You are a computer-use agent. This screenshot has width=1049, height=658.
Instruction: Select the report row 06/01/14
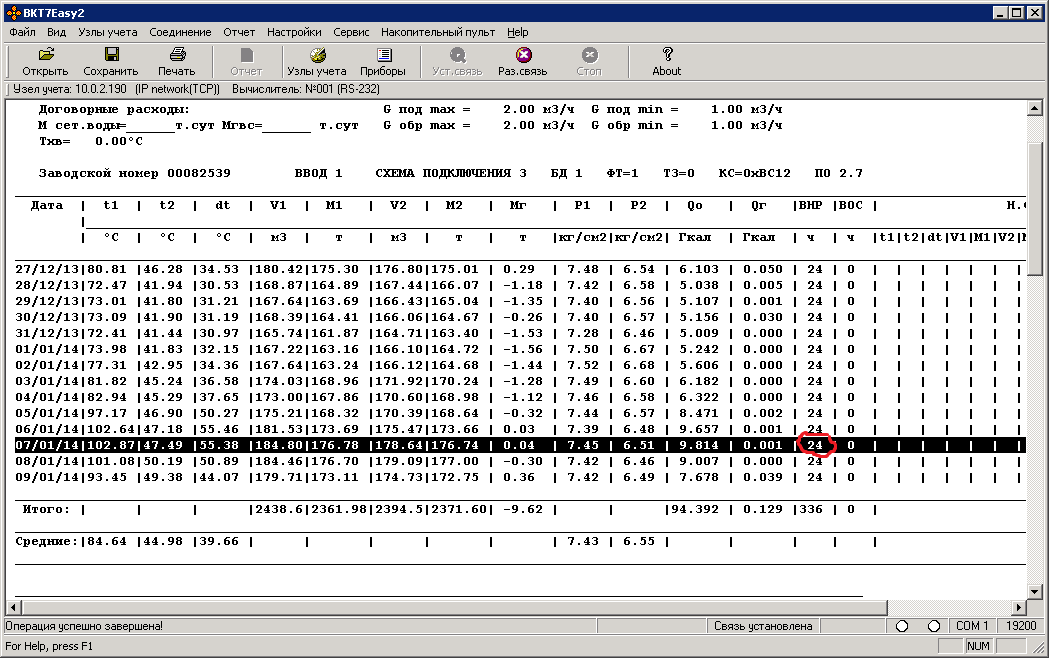click(x=520, y=430)
